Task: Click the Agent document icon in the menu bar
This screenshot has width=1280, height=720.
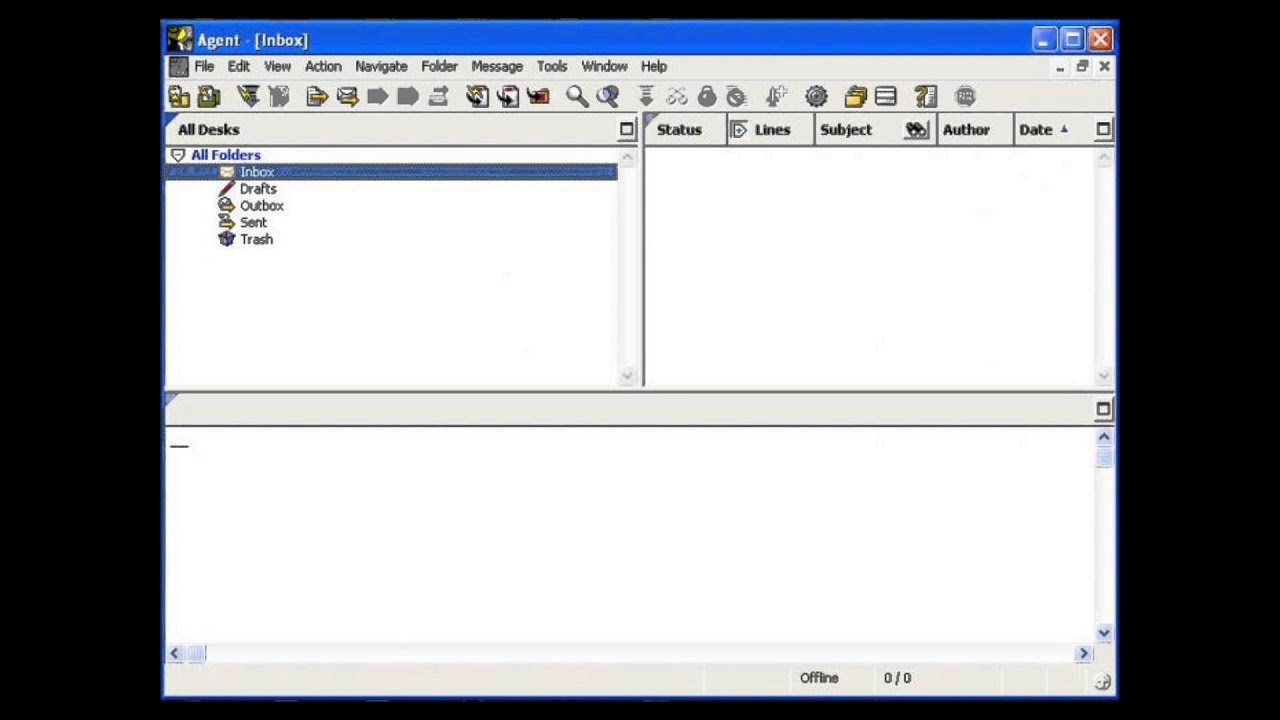Action: pos(179,67)
